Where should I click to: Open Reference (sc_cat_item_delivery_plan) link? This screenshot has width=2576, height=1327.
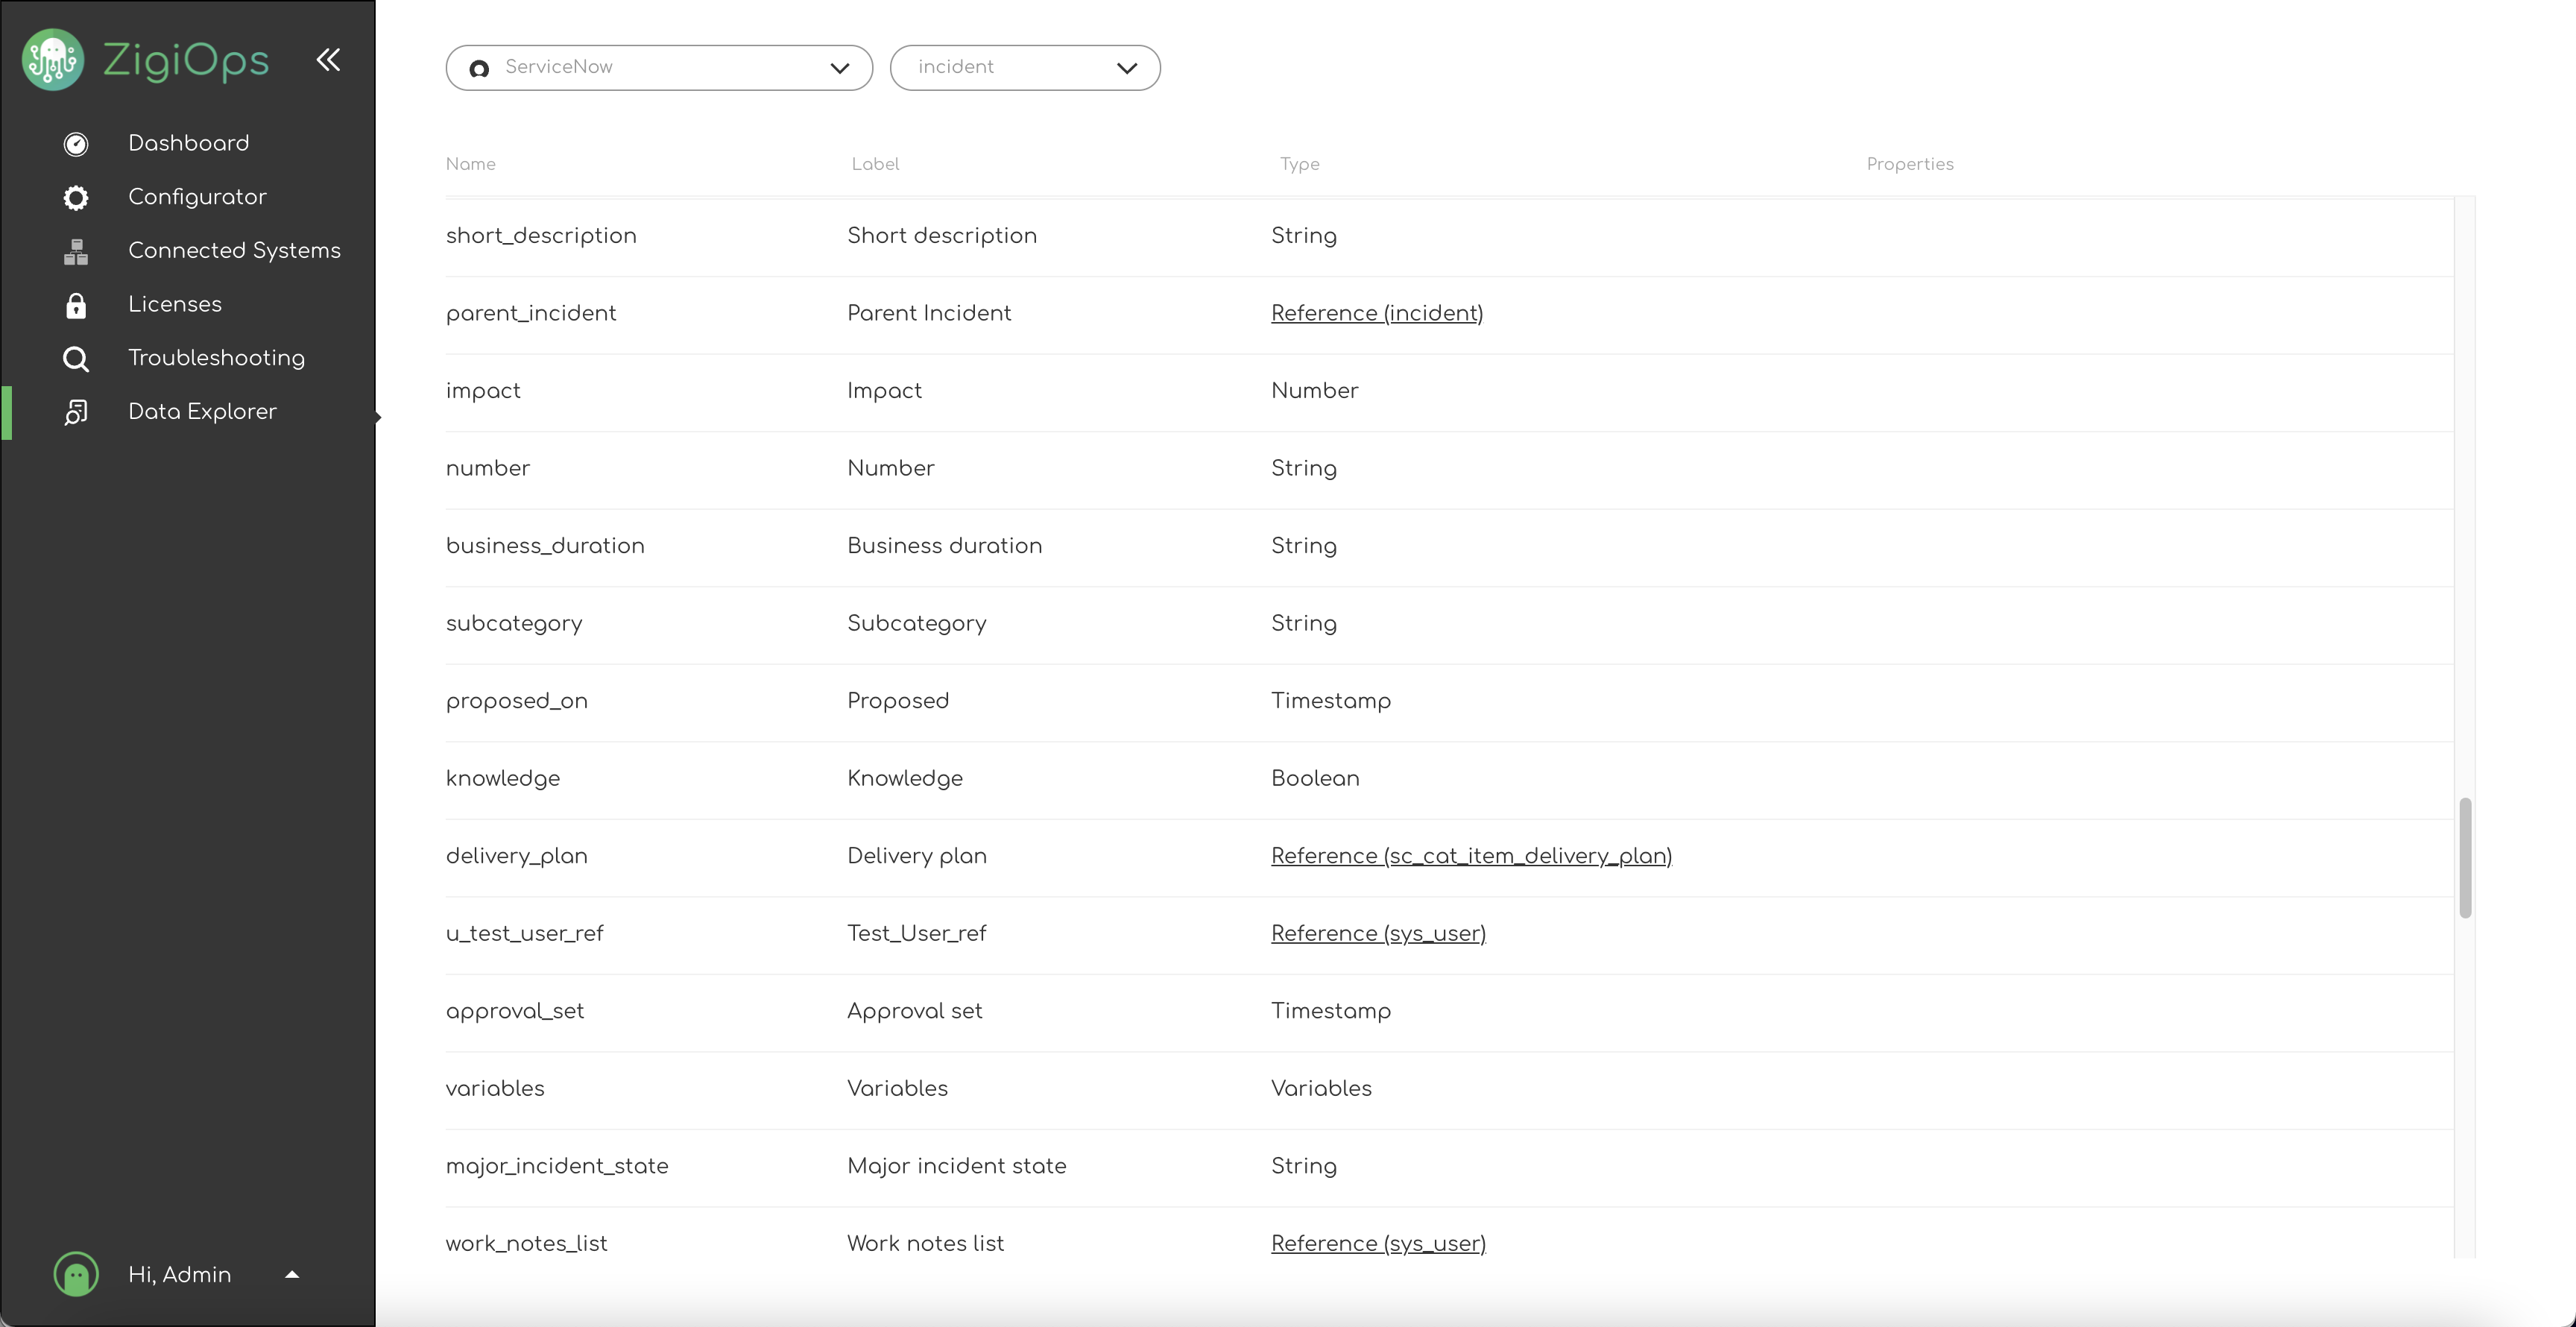click(x=1471, y=857)
